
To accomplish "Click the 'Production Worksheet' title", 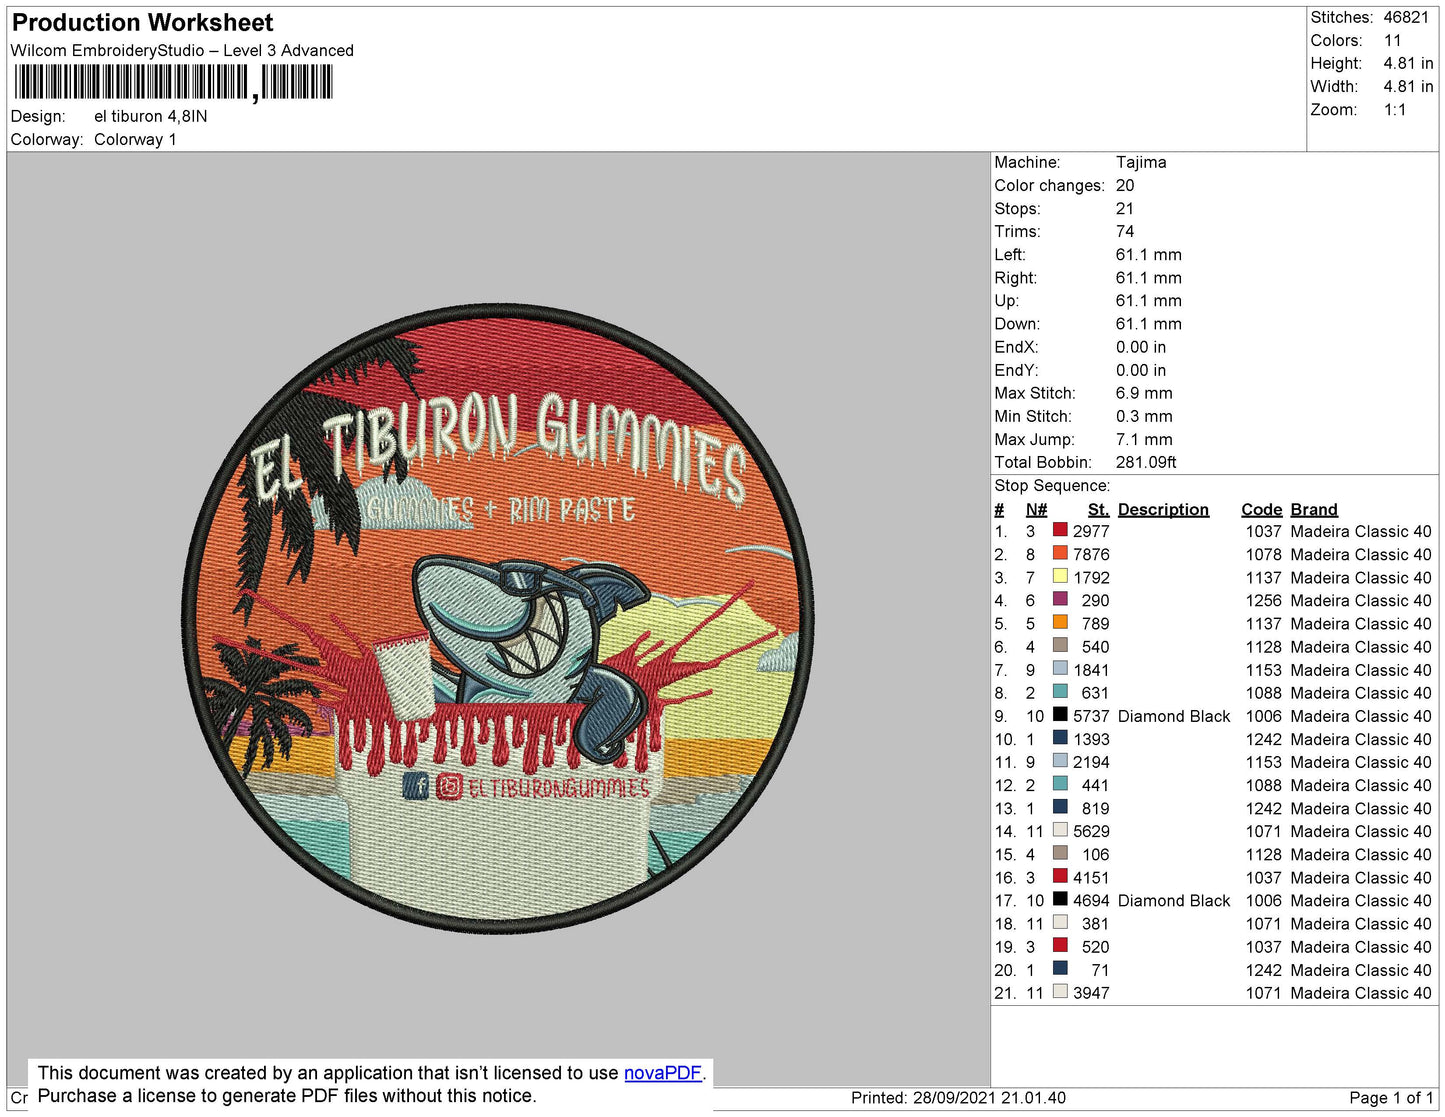I will click(x=142, y=23).
